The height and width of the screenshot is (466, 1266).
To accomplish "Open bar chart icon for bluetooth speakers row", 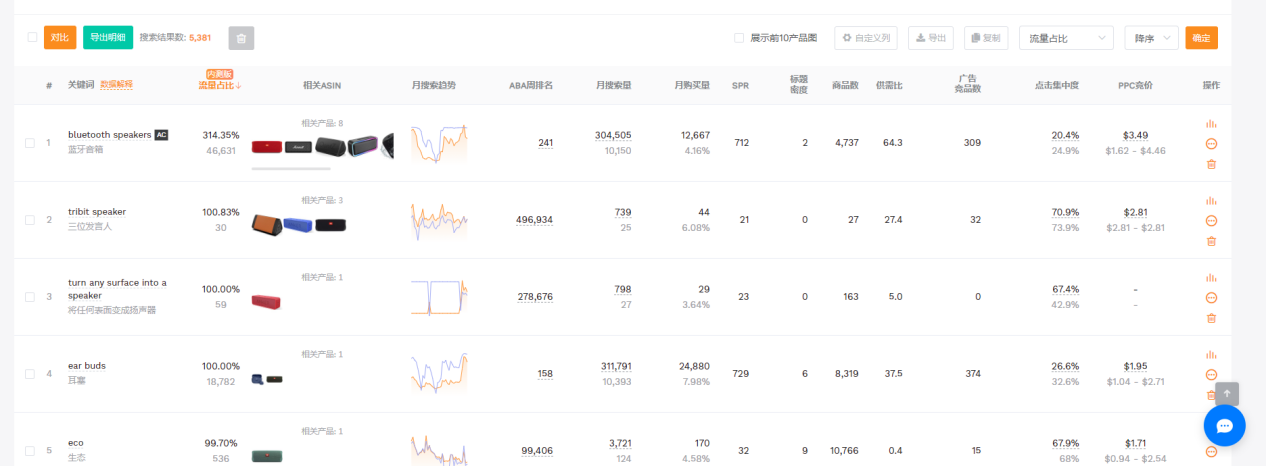I will click(x=1211, y=124).
